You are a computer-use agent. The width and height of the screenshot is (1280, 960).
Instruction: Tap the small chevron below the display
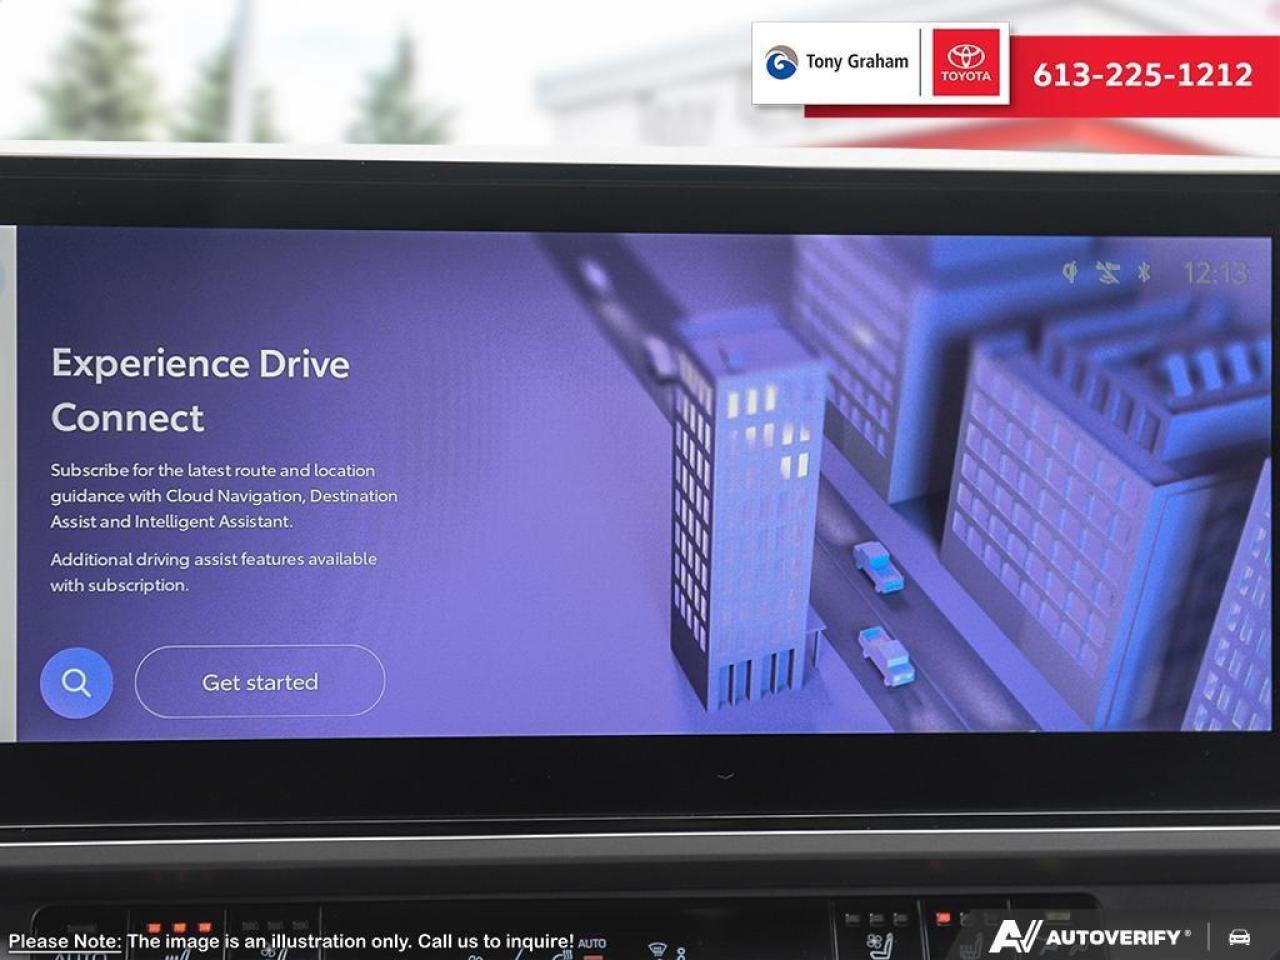pos(726,775)
